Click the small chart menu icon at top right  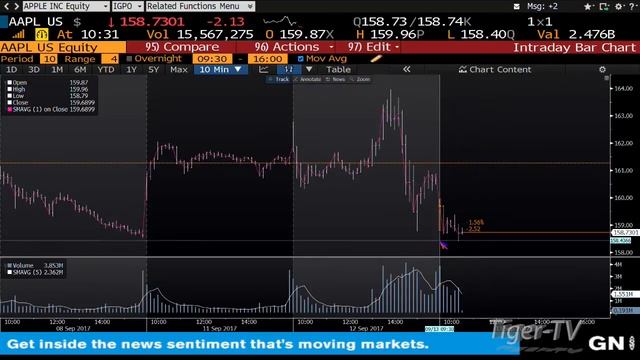607,78
